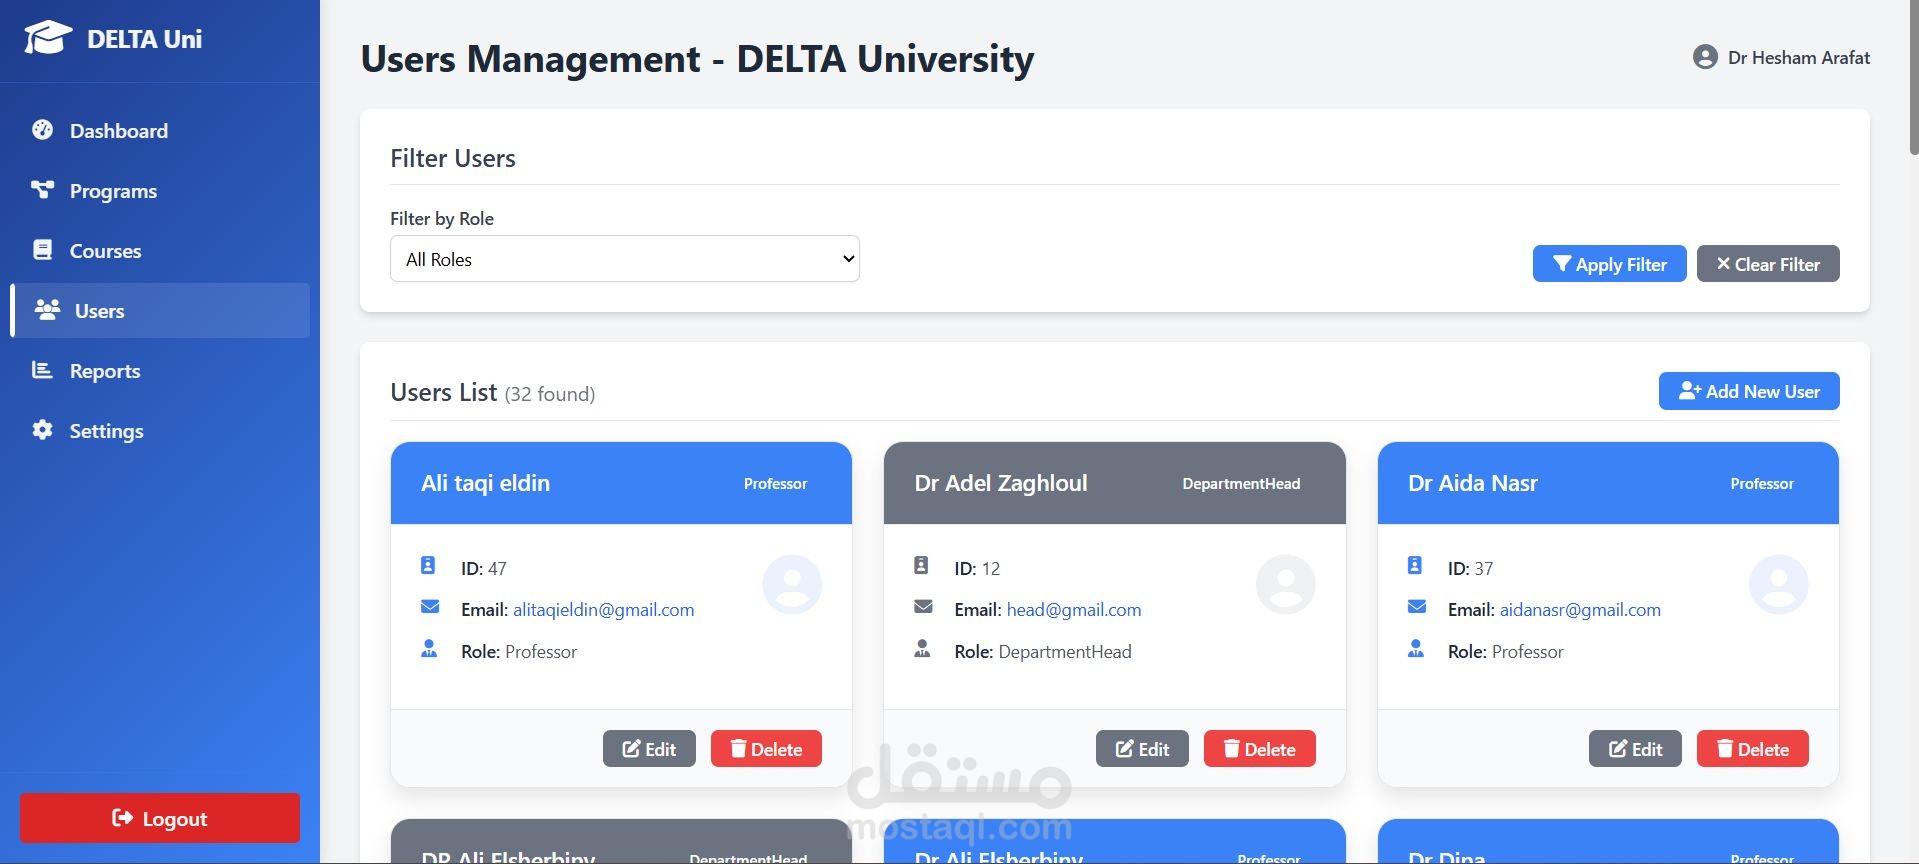Click the DepartmentHead badge on Dr Adel Zaghloul card
1919x864 pixels.
pyautogui.click(x=1241, y=483)
